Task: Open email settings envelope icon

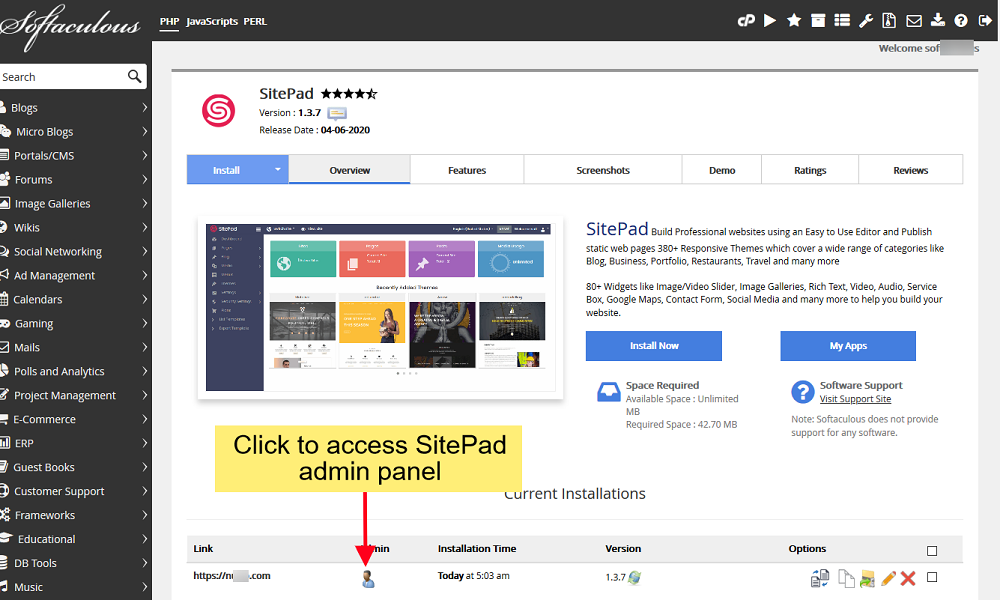Action: coord(913,21)
